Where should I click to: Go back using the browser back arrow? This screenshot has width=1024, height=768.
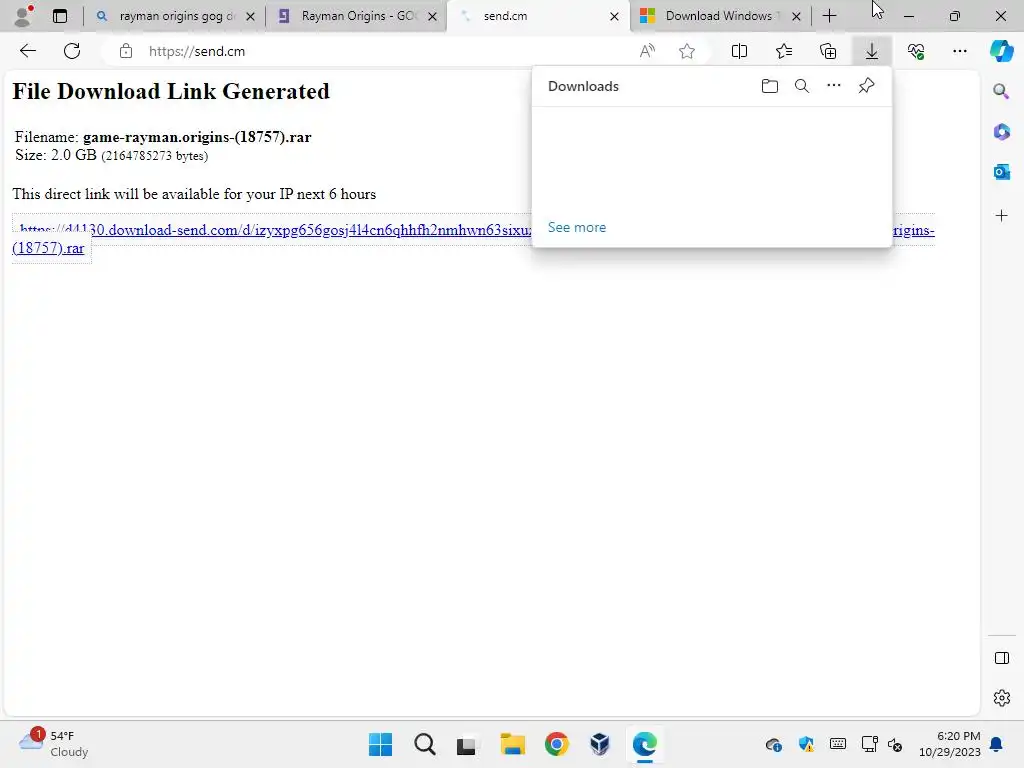[x=27, y=51]
